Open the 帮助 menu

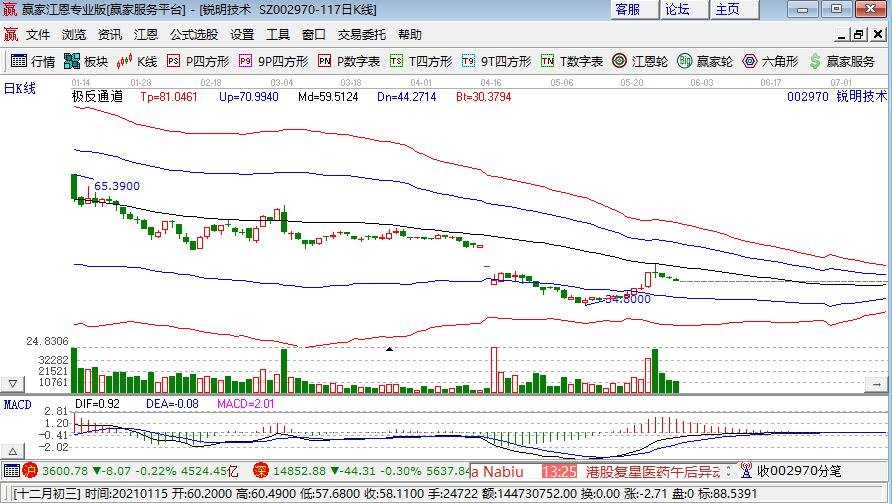(410, 35)
